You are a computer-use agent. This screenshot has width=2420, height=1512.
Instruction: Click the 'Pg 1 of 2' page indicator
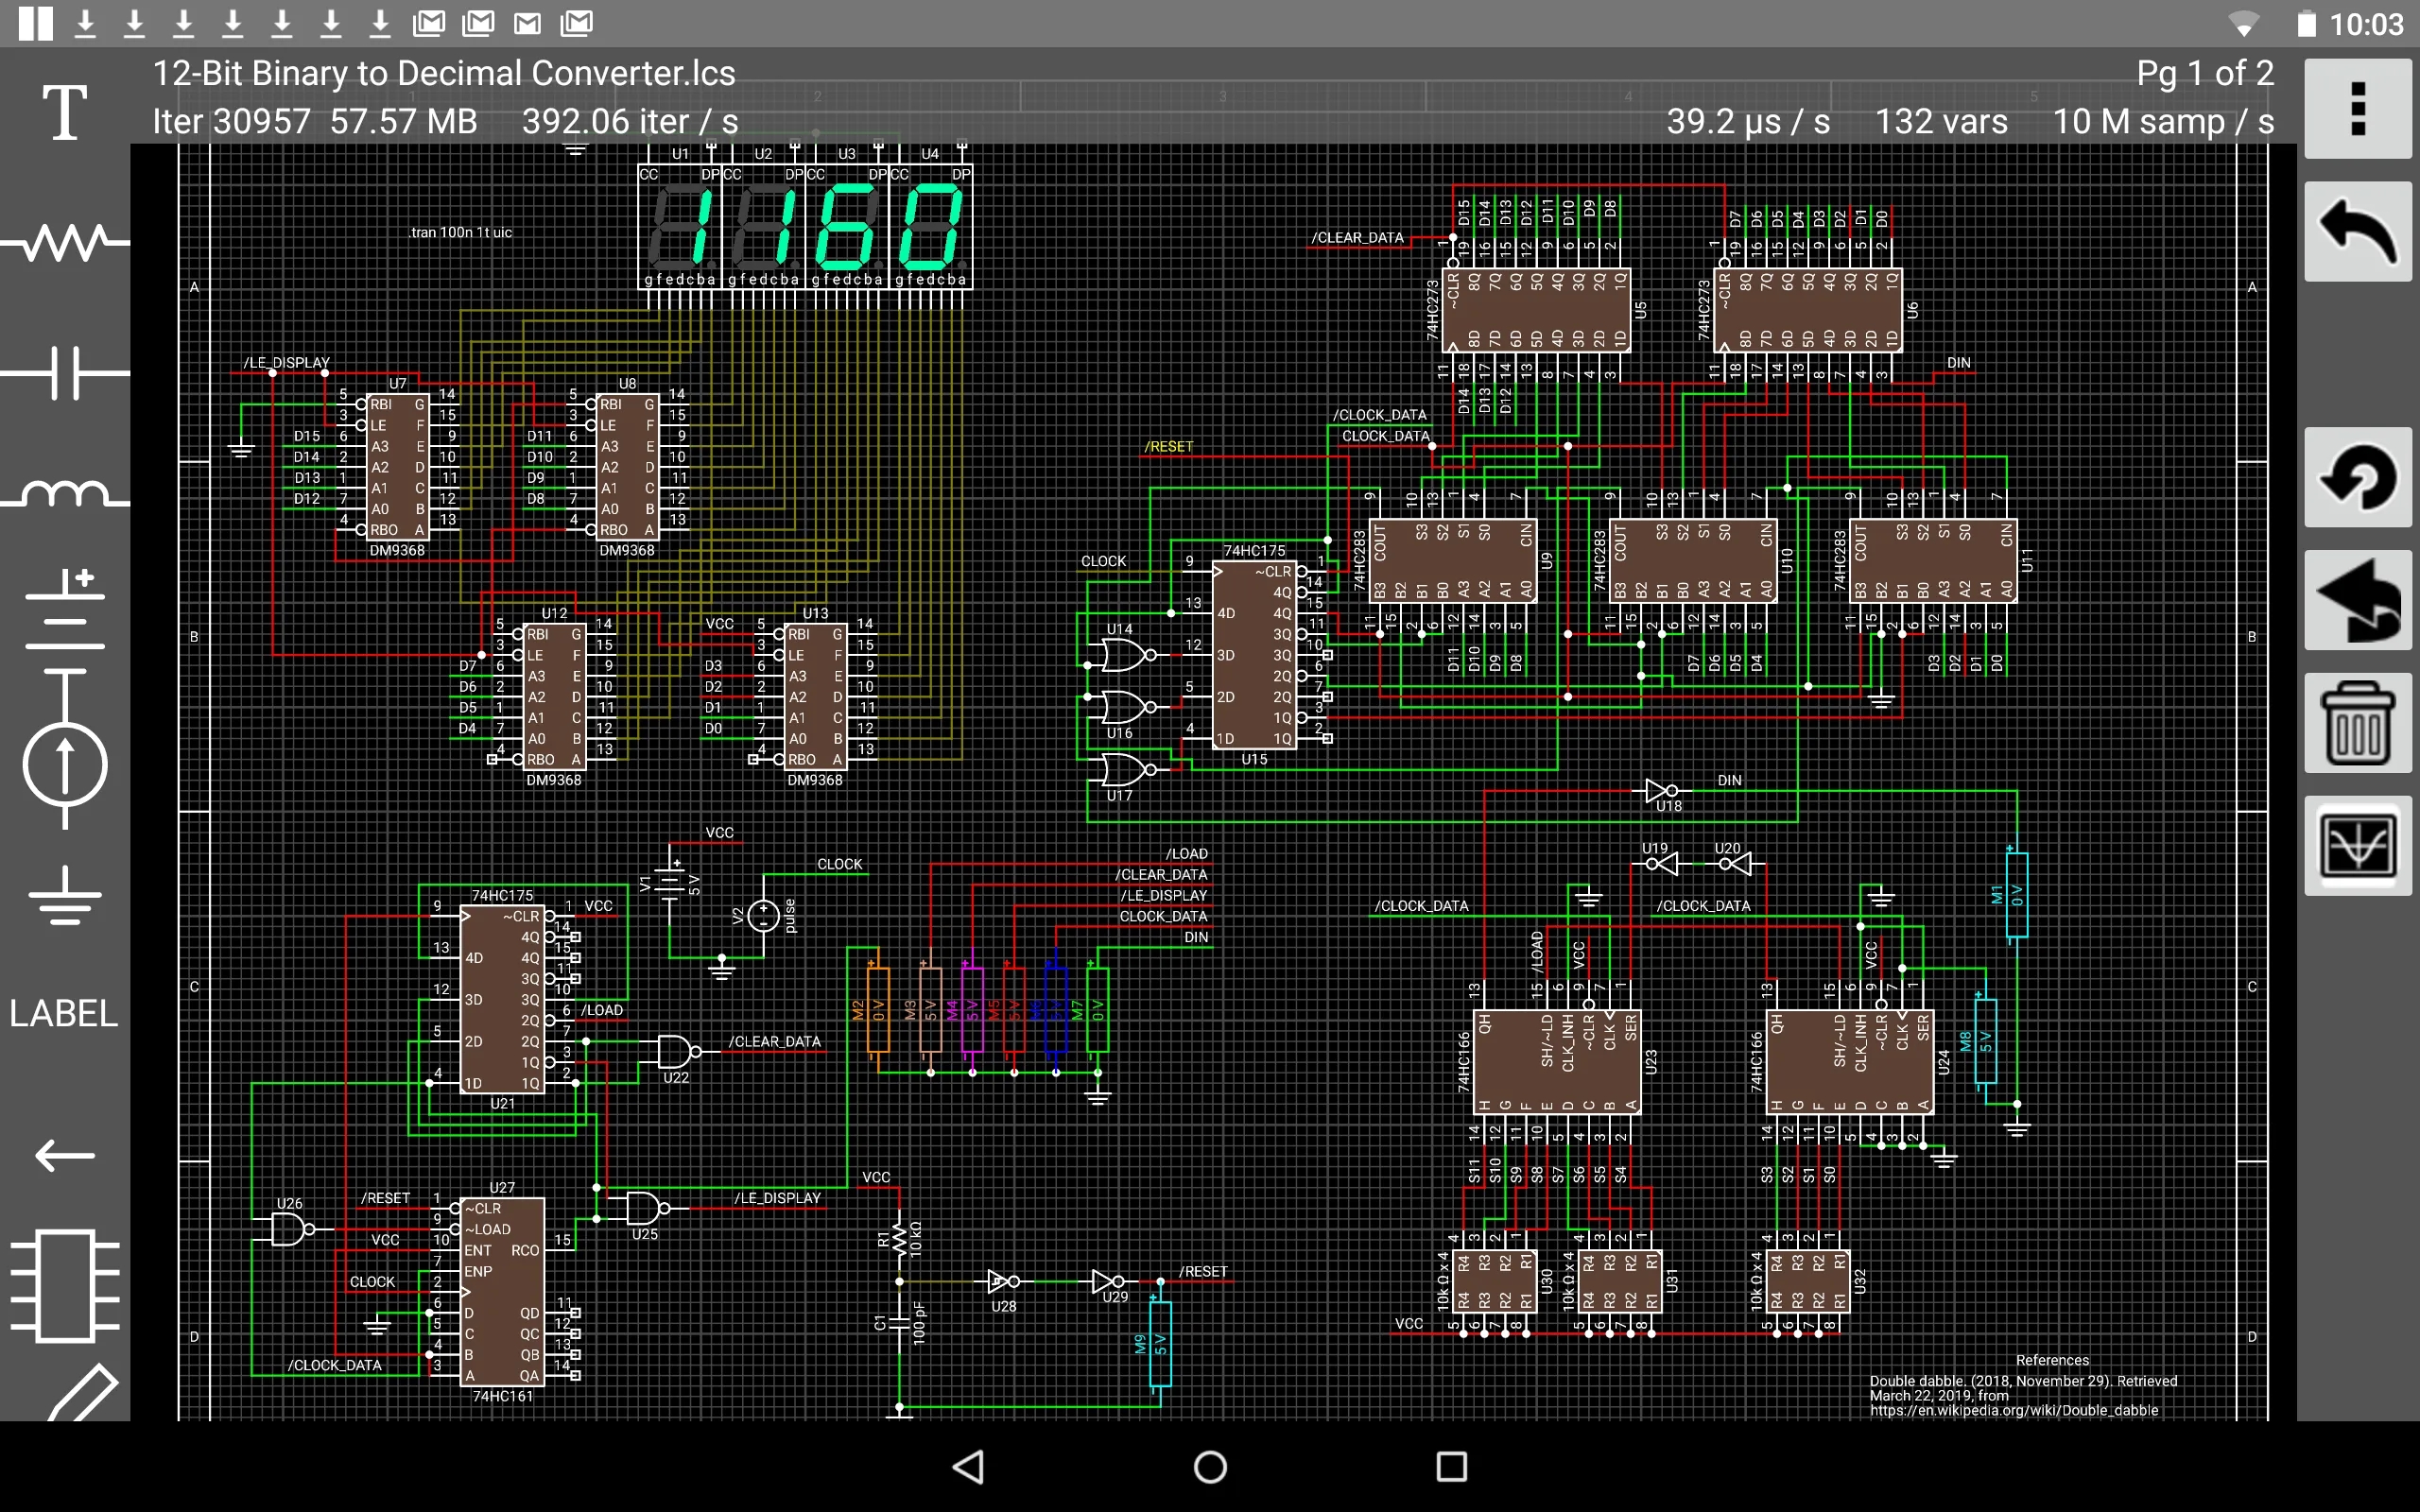point(2205,73)
